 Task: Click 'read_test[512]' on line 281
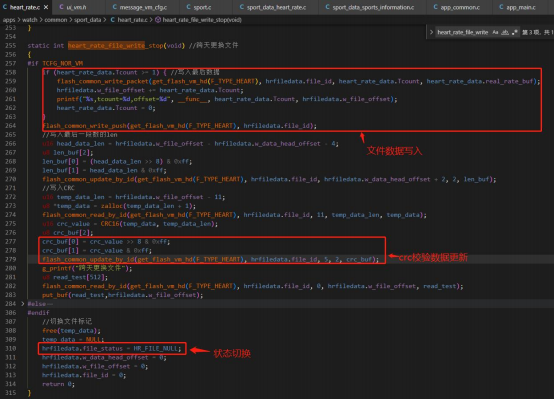pos(80,277)
